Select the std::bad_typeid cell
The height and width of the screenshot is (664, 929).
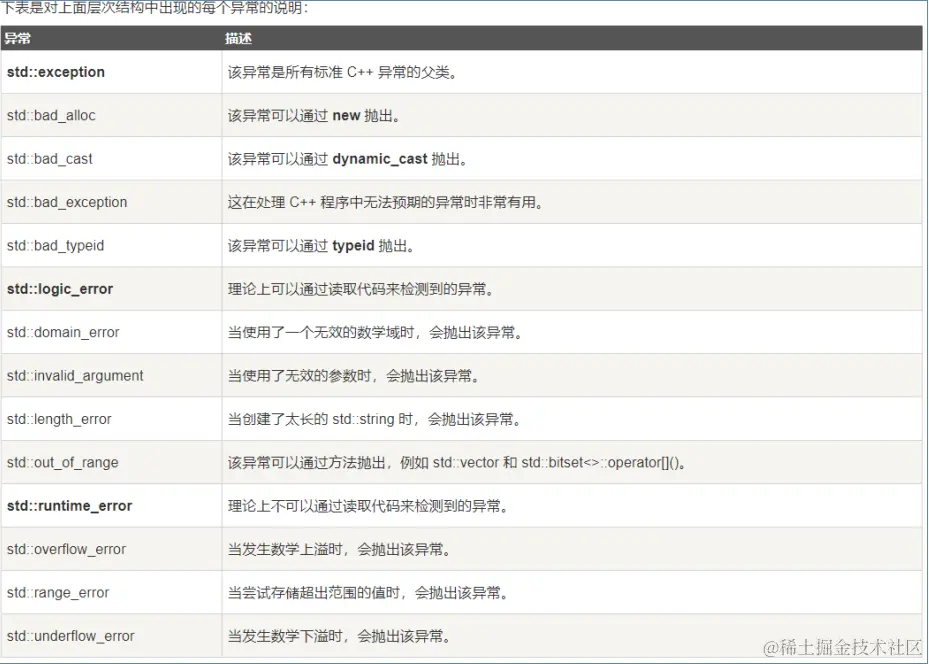pos(56,245)
